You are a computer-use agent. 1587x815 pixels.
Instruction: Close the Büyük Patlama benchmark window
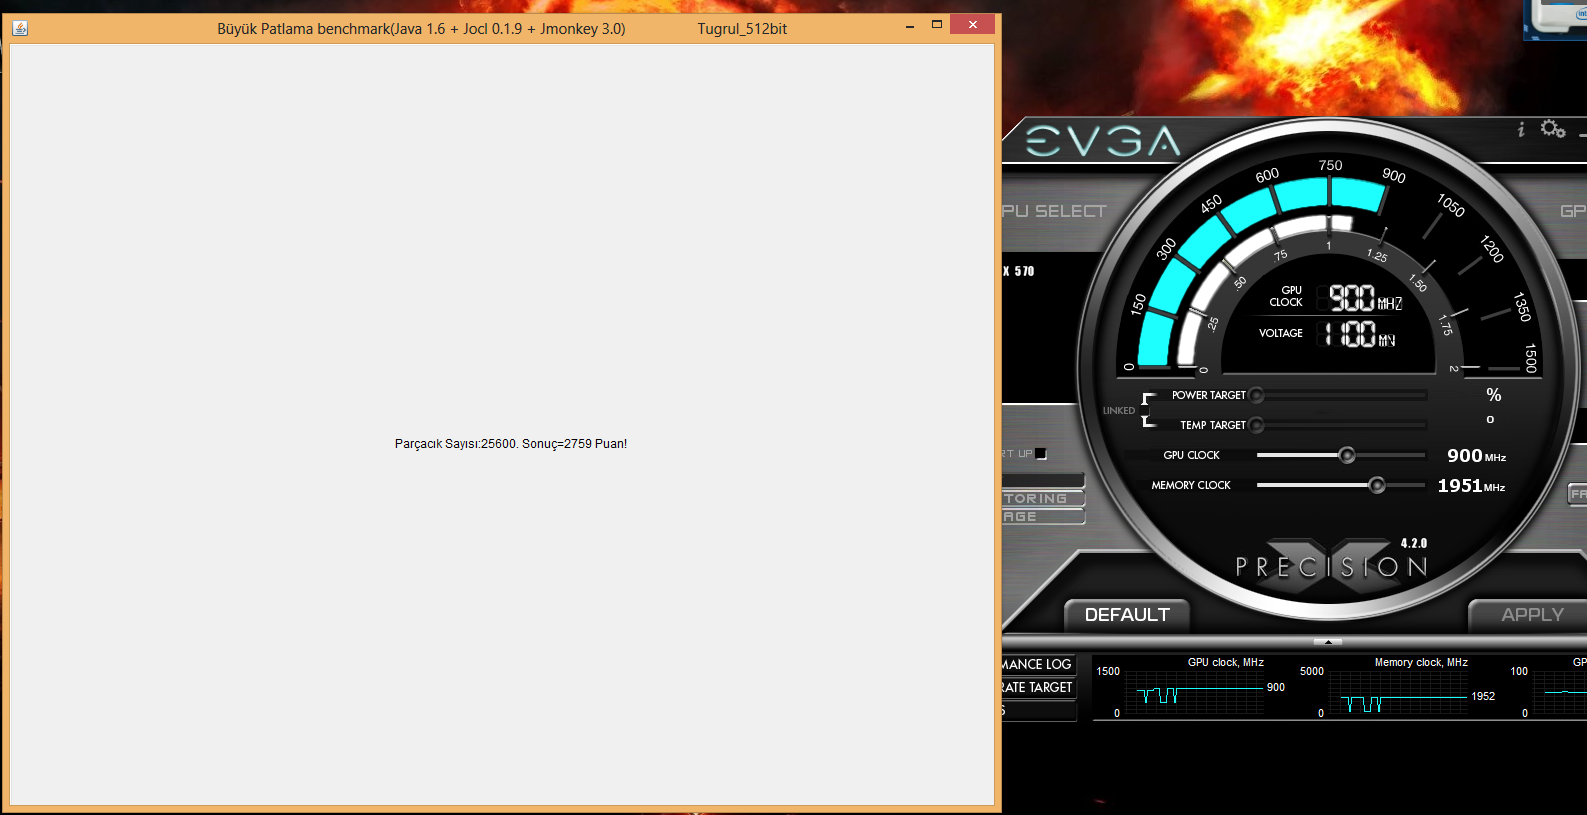[972, 24]
